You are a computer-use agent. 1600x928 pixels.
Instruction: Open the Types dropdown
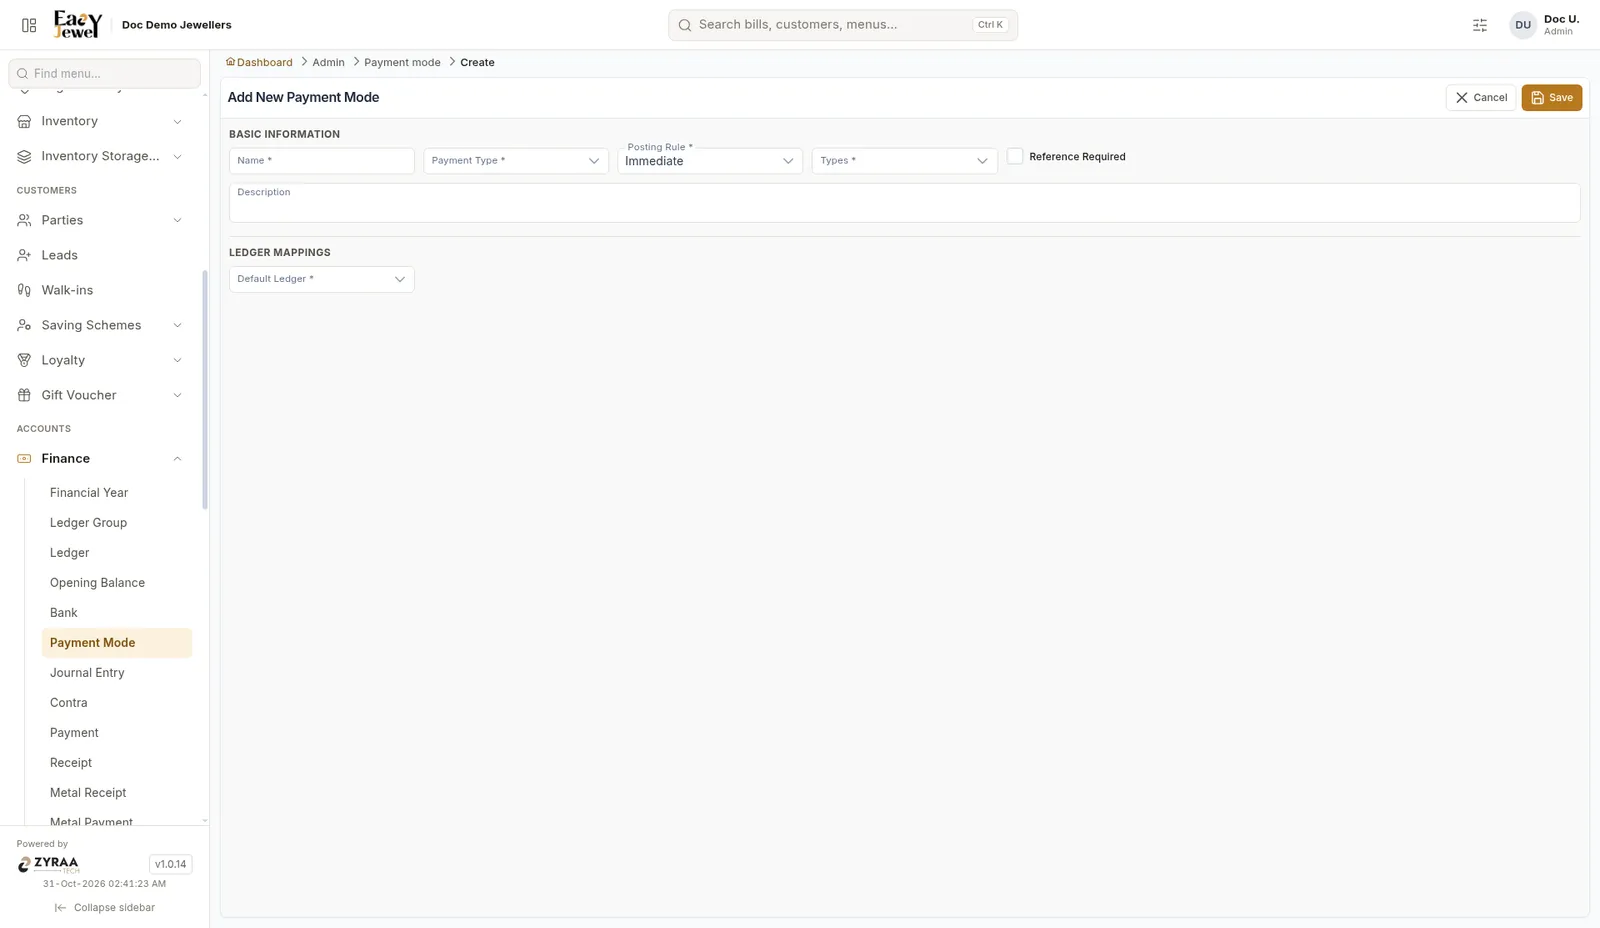click(x=904, y=161)
